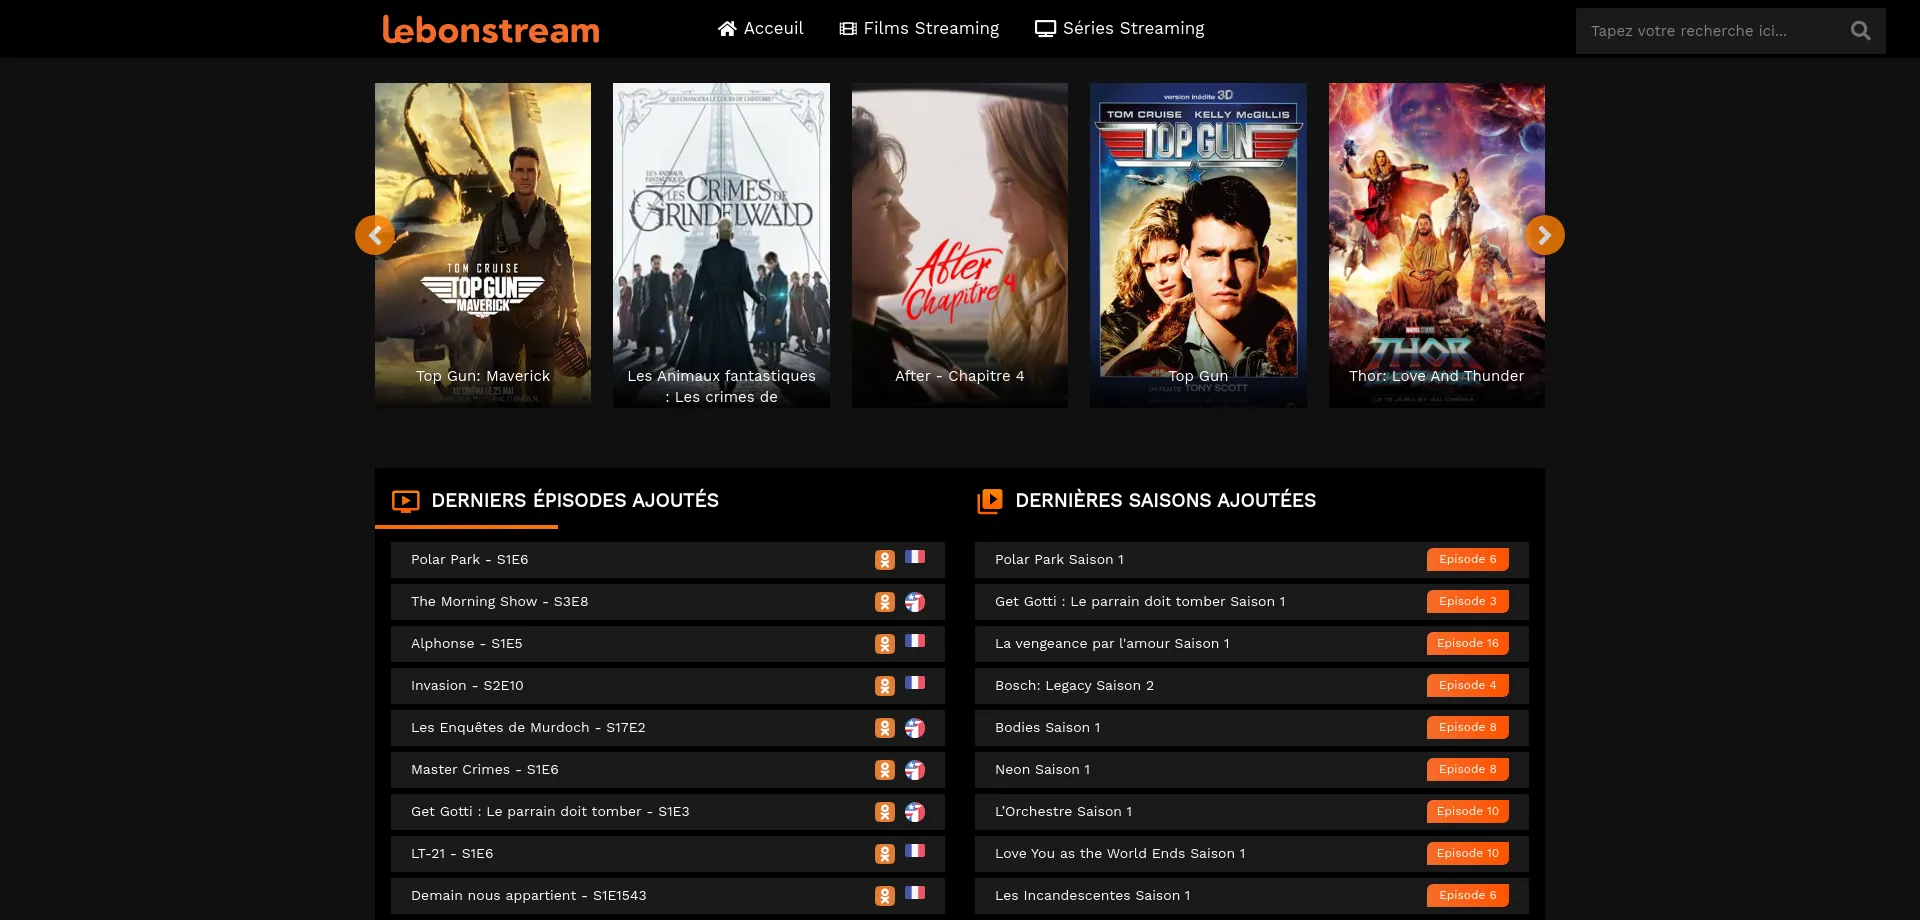
Task: Click the orange OK icon on Invasion row
Action: pyautogui.click(x=885, y=686)
